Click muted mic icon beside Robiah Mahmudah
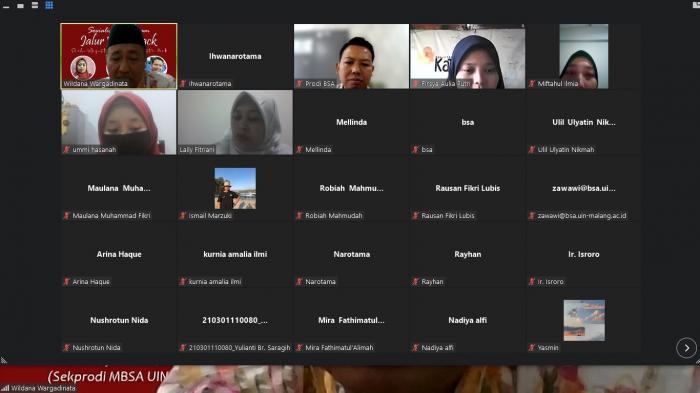The width and height of the screenshot is (700, 393). click(x=300, y=216)
